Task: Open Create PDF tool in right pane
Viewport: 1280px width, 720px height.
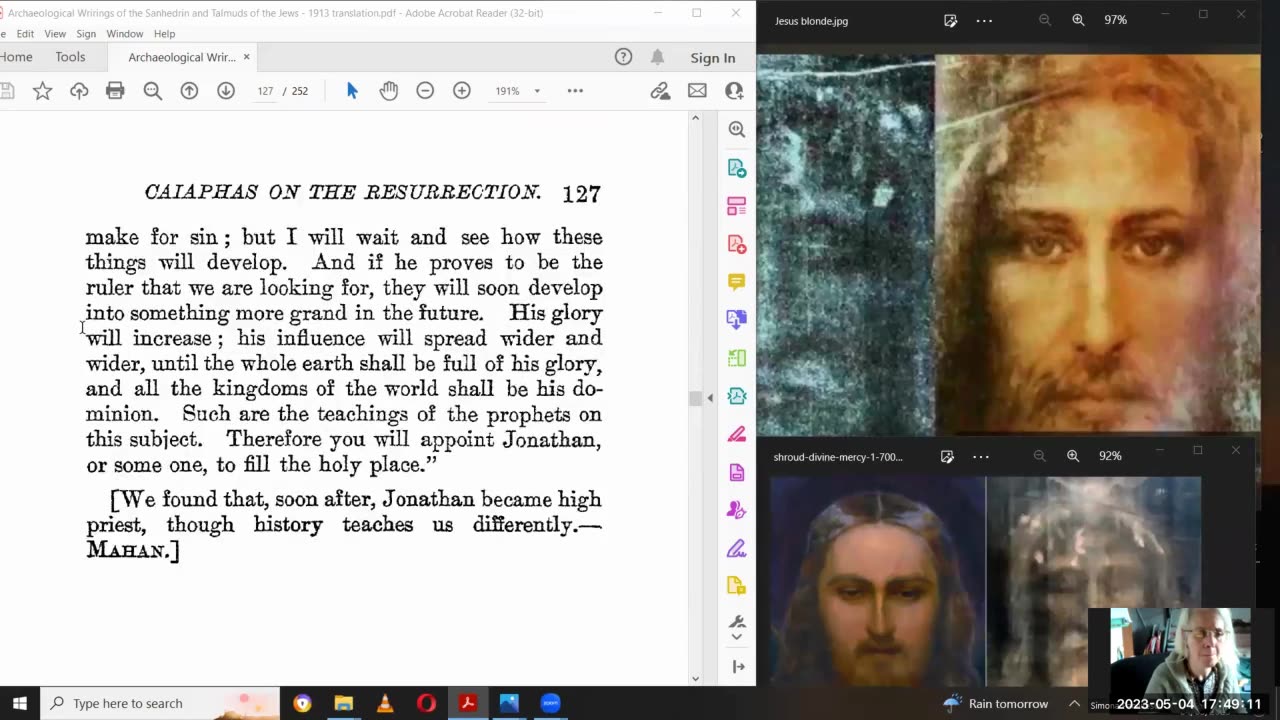Action: (737, 244)
